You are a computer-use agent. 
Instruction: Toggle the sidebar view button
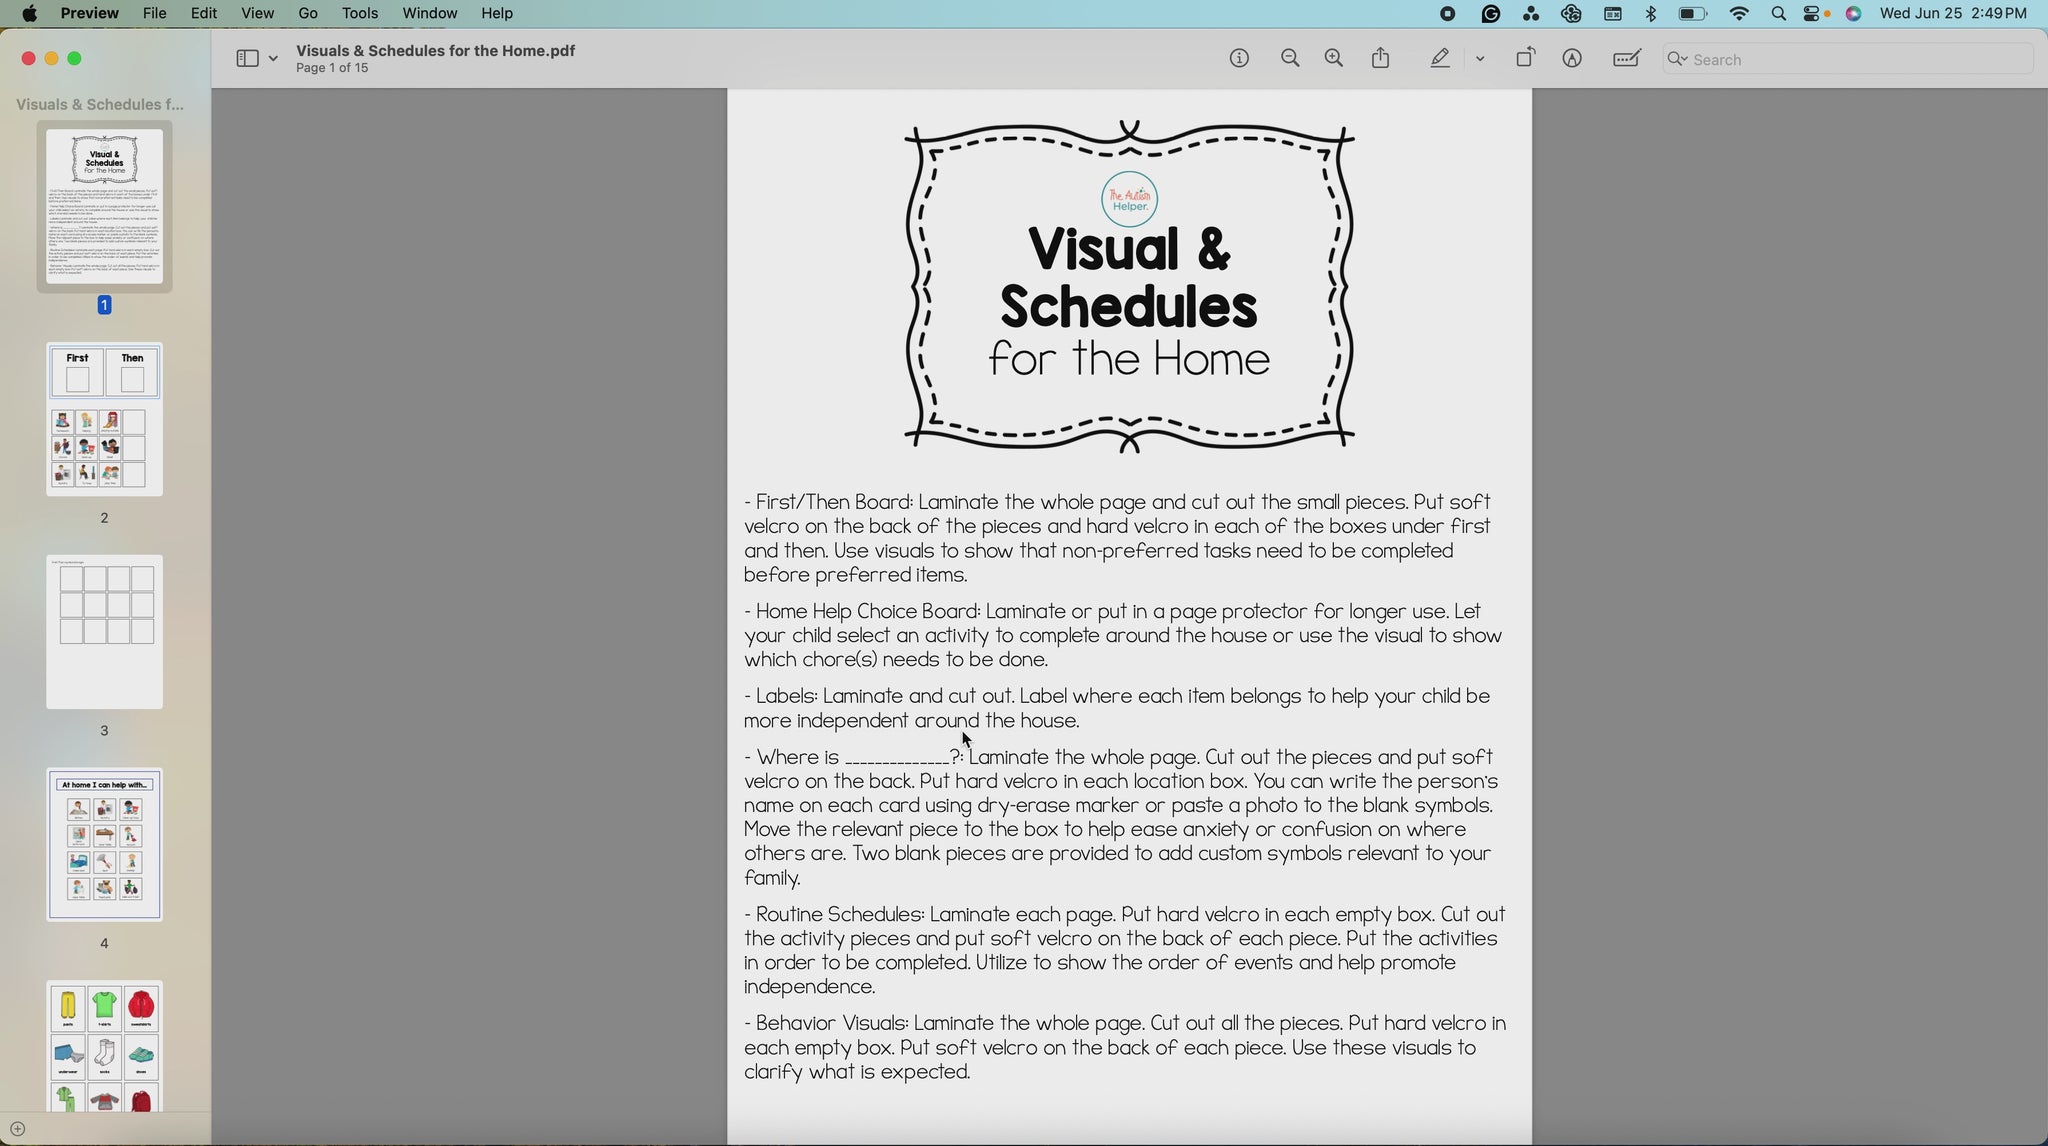coord(247,59)
